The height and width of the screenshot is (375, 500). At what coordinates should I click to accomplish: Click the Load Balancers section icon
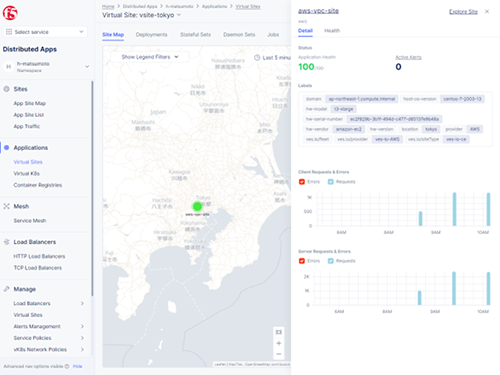6,242
